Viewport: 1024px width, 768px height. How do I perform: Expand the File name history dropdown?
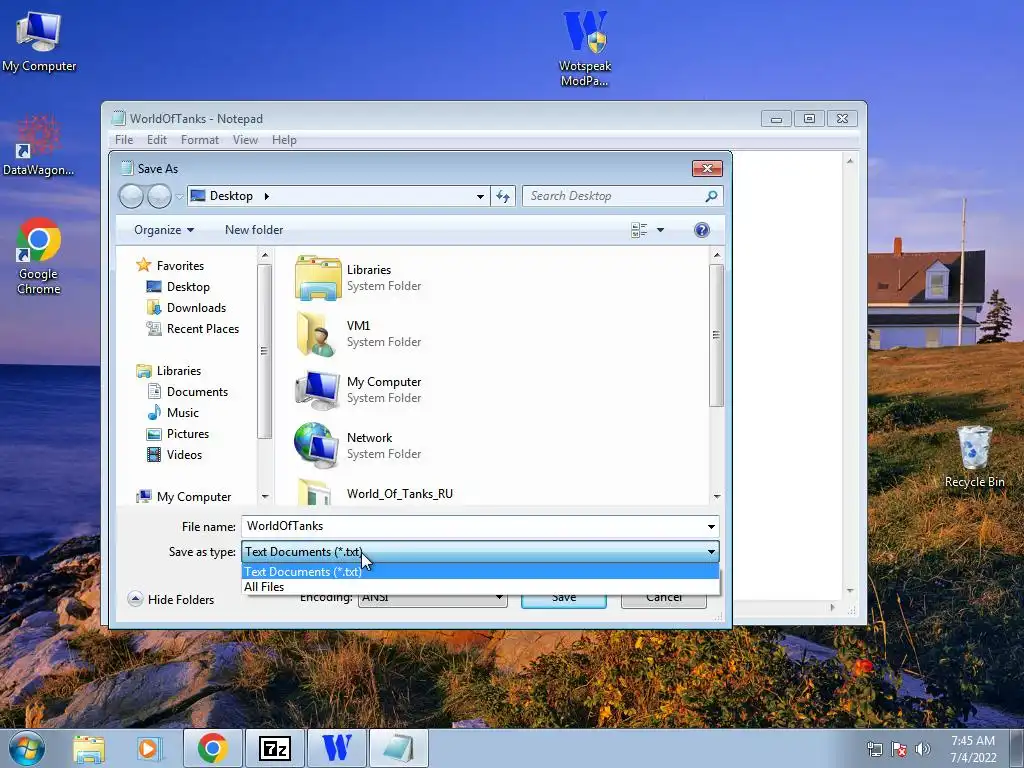(x=711, y=526)
